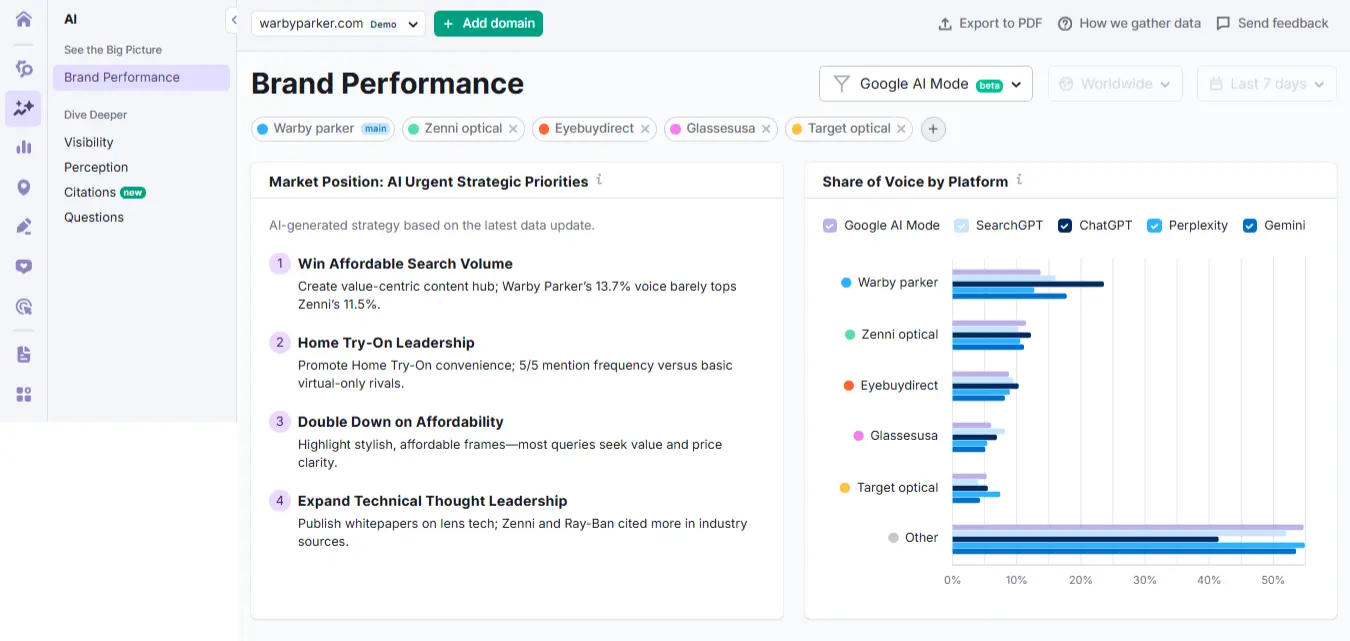Remove the Zenni optical competitor tag
Screen dimensions: 1350x641
point(514,128)
